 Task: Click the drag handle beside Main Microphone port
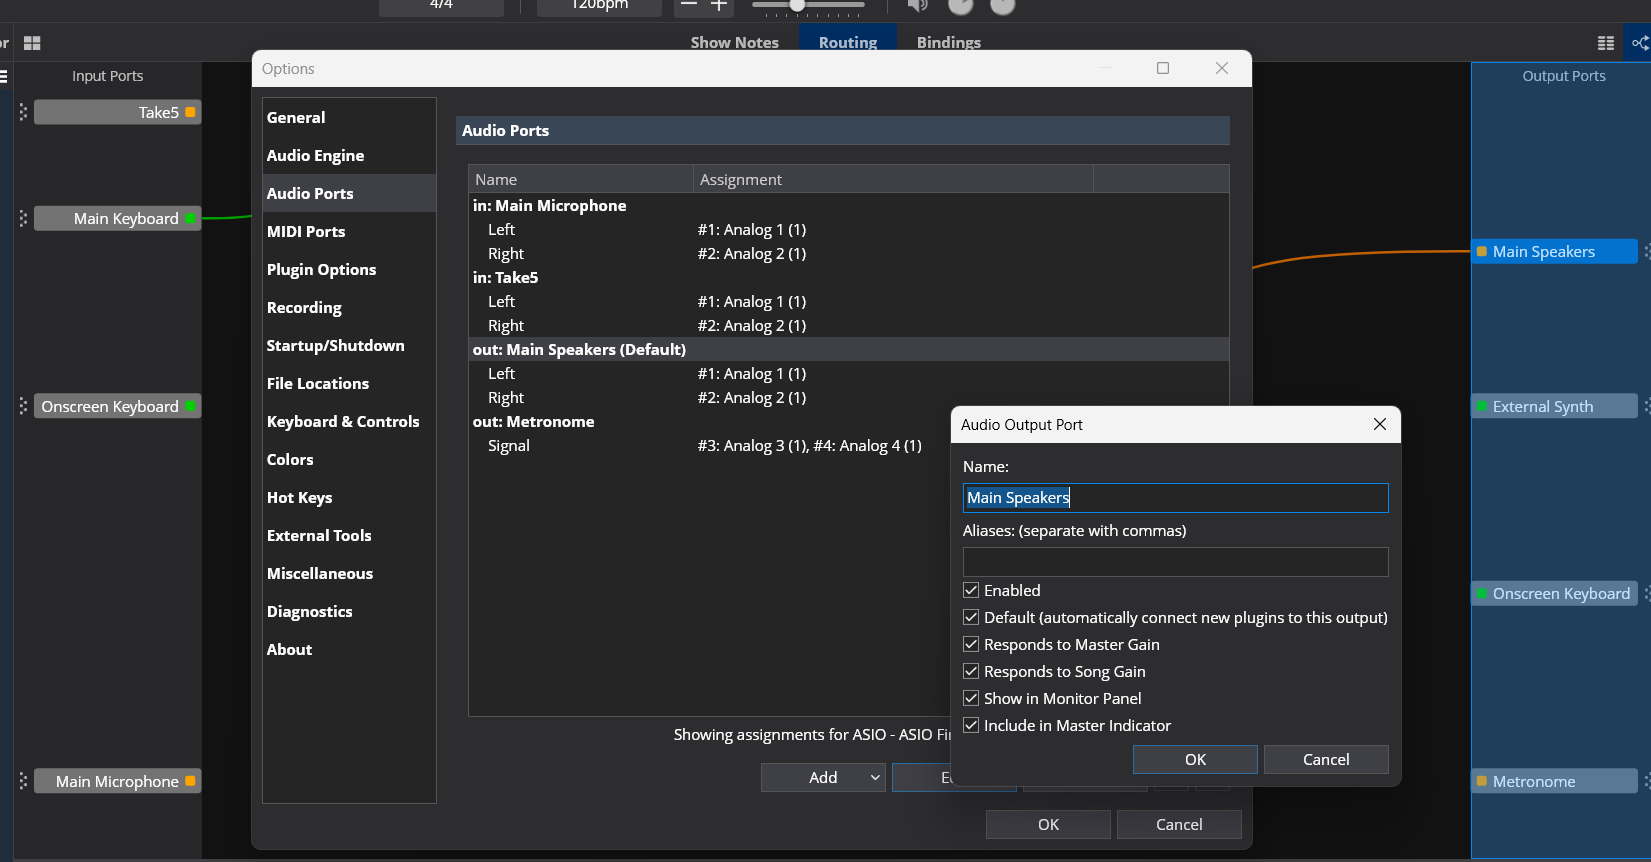click(x=23, y=781)
